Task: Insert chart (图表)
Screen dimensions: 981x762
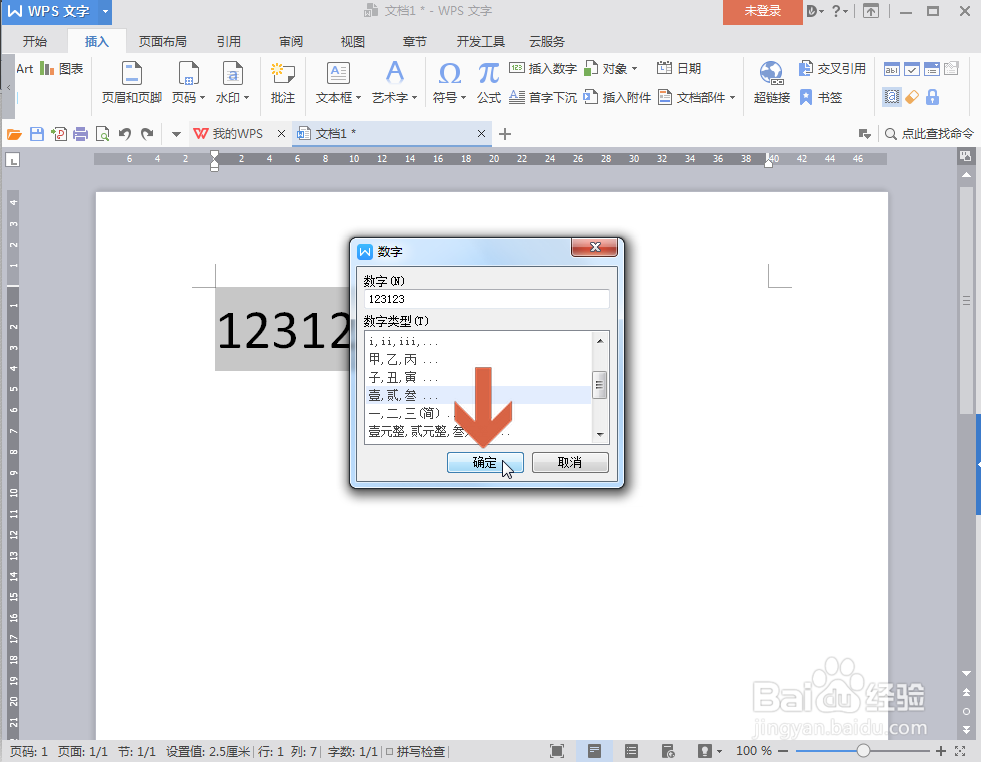Action: 61,68
